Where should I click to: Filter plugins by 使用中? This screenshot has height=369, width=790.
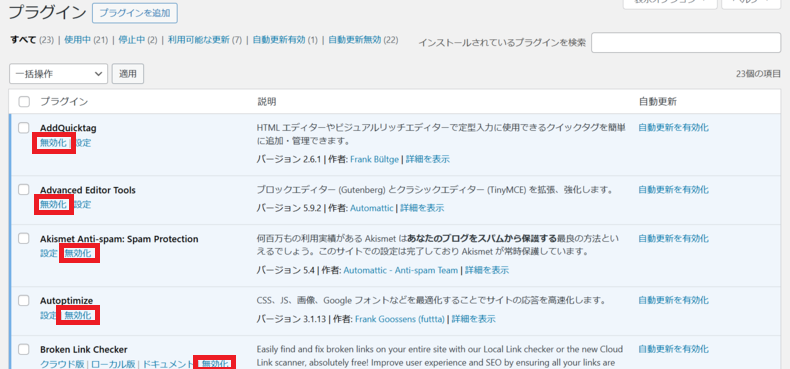(x=77, y=40)
